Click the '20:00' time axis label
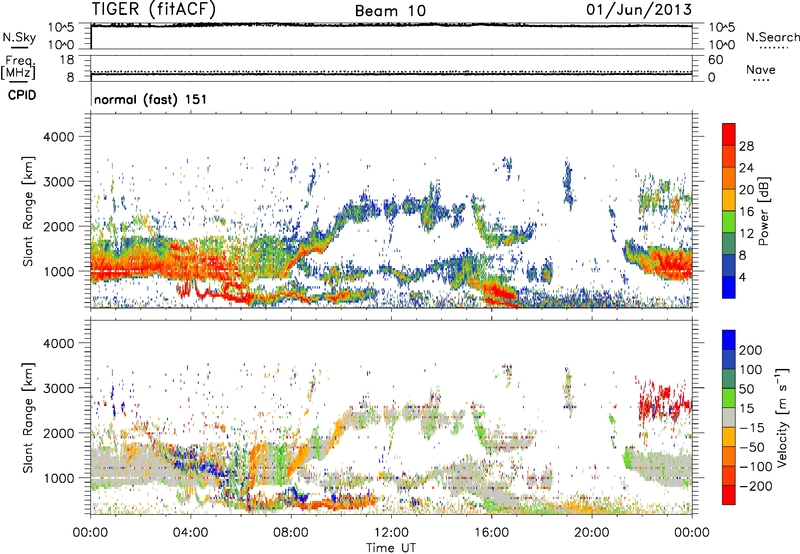Image resolution: width=800 pixels, height=554 pixels. point(592,532)
